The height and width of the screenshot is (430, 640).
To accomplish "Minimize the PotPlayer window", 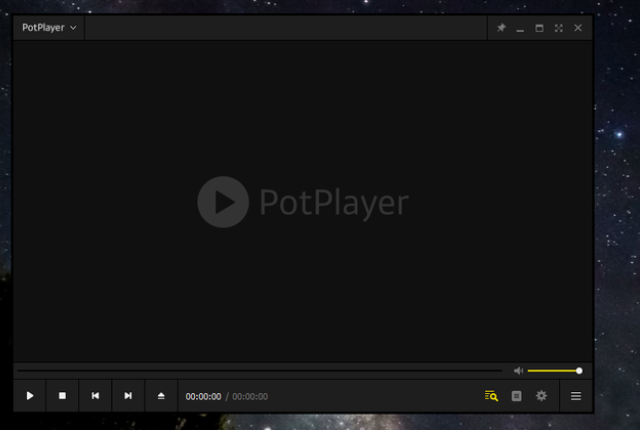I will point(520,28).
